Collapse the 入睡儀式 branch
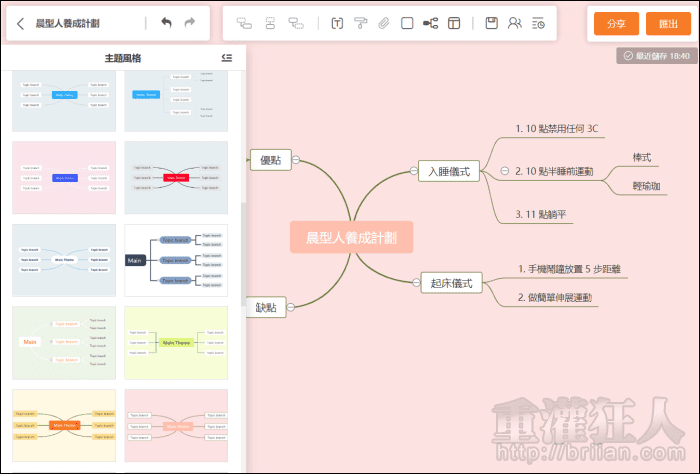This screenshot has width=700, height=474. 413,171
